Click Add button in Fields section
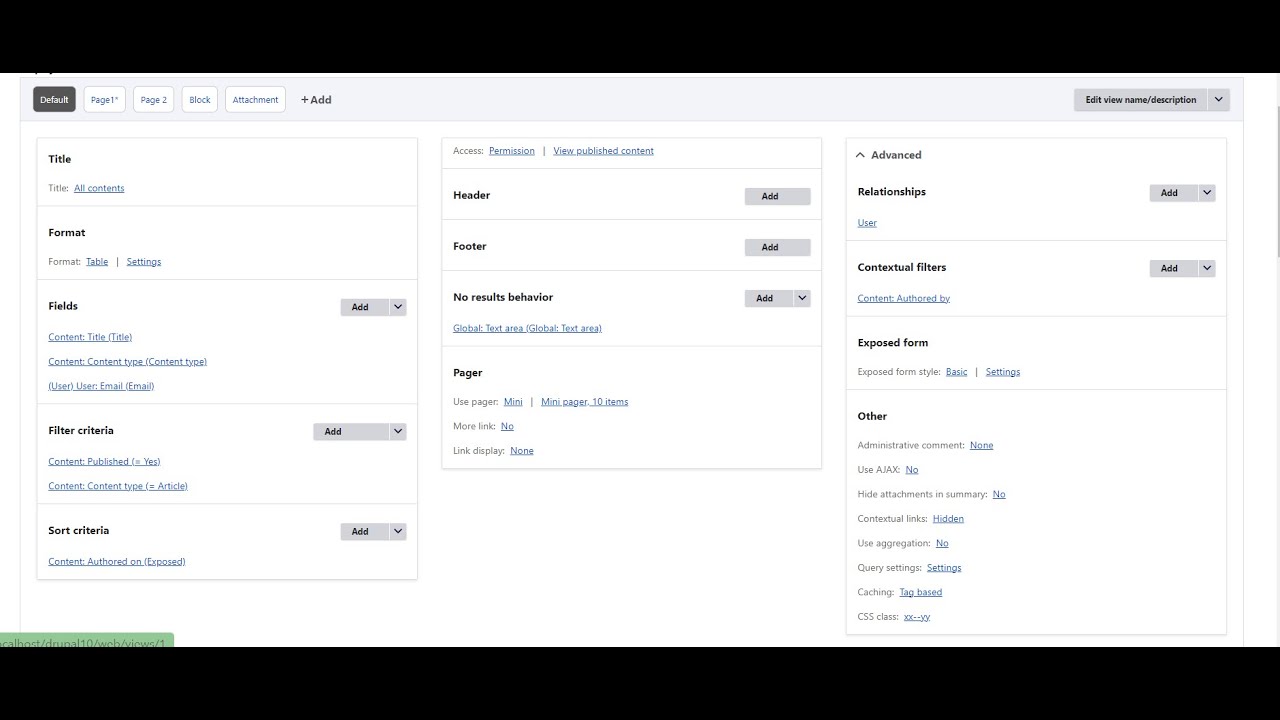Image resolution: width=1280 pixels, height=720 pixels. point(364,307)
